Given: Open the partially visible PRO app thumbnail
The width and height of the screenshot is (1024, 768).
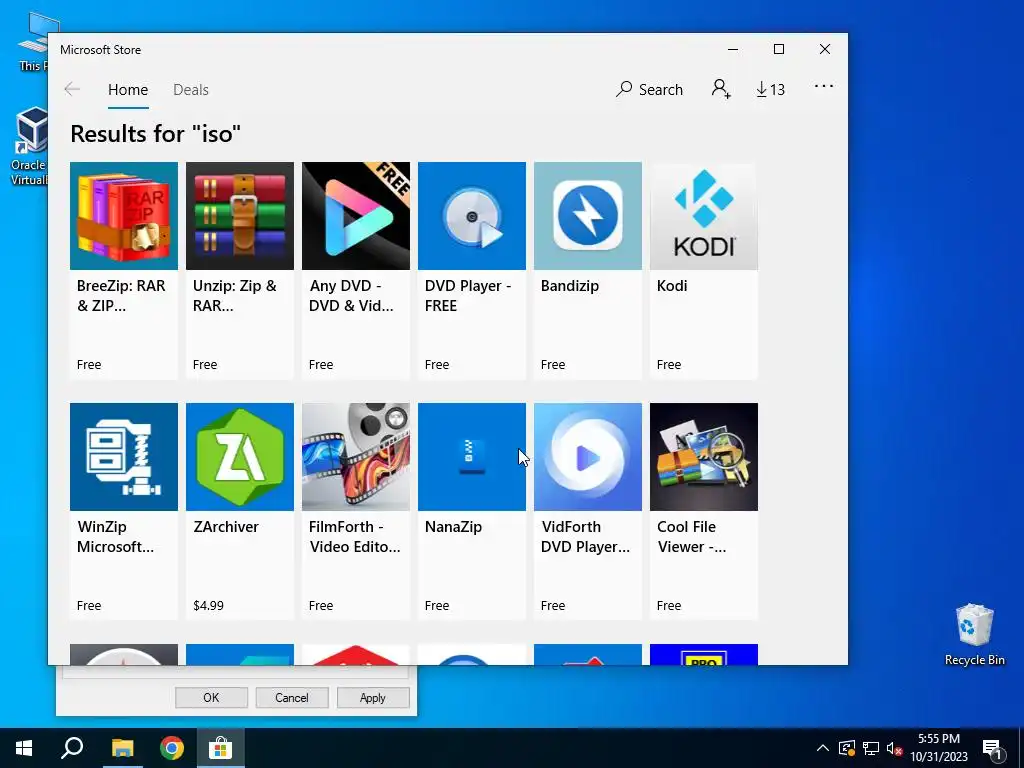Looking at the screenshot, I should click(704, 654).
